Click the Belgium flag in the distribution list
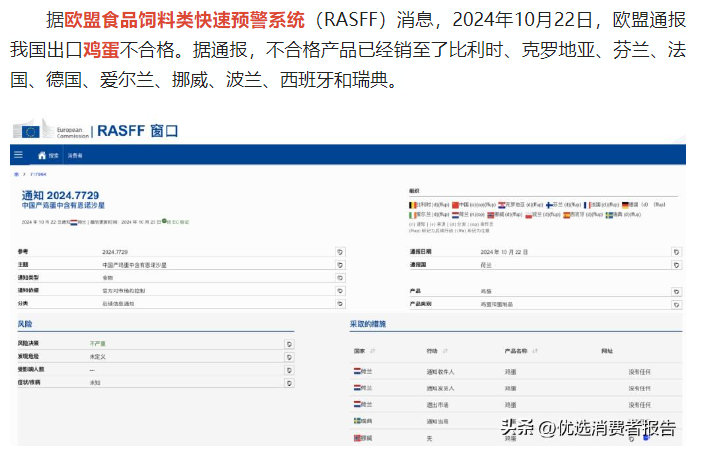Image resolution: width=716 pixels, height=459 pixels. (413, 205)
